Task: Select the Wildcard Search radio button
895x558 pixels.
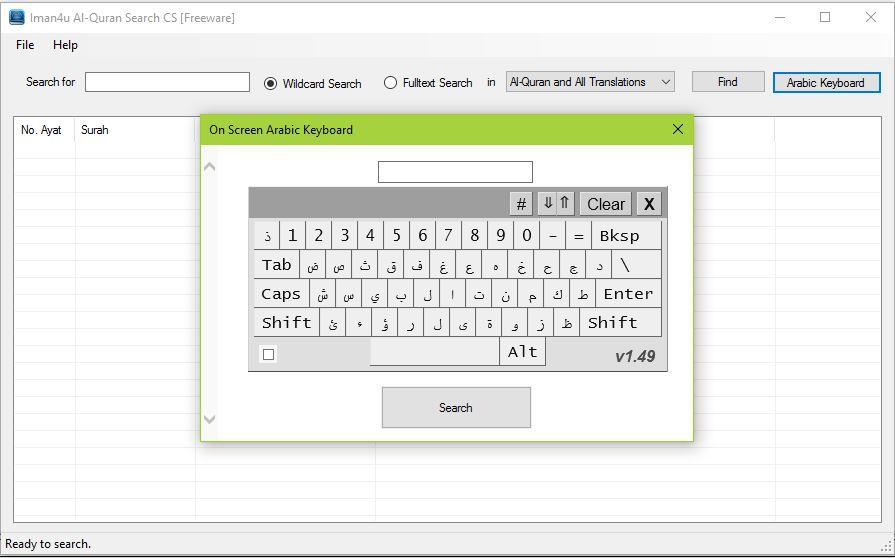Action: 271,83
